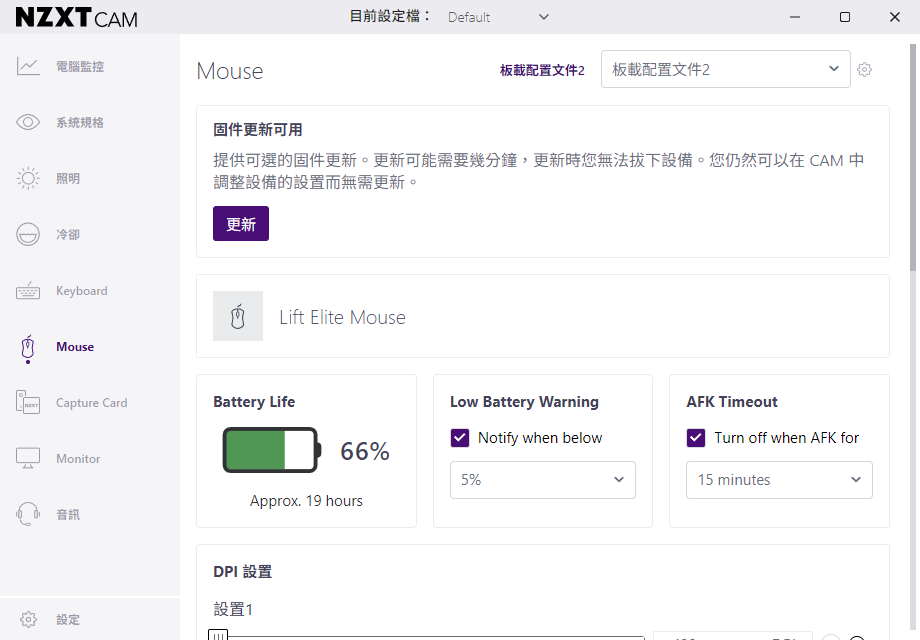Open the 5% low battery threshold dropdown
The image size is (920, 640).
pos(543,480)
